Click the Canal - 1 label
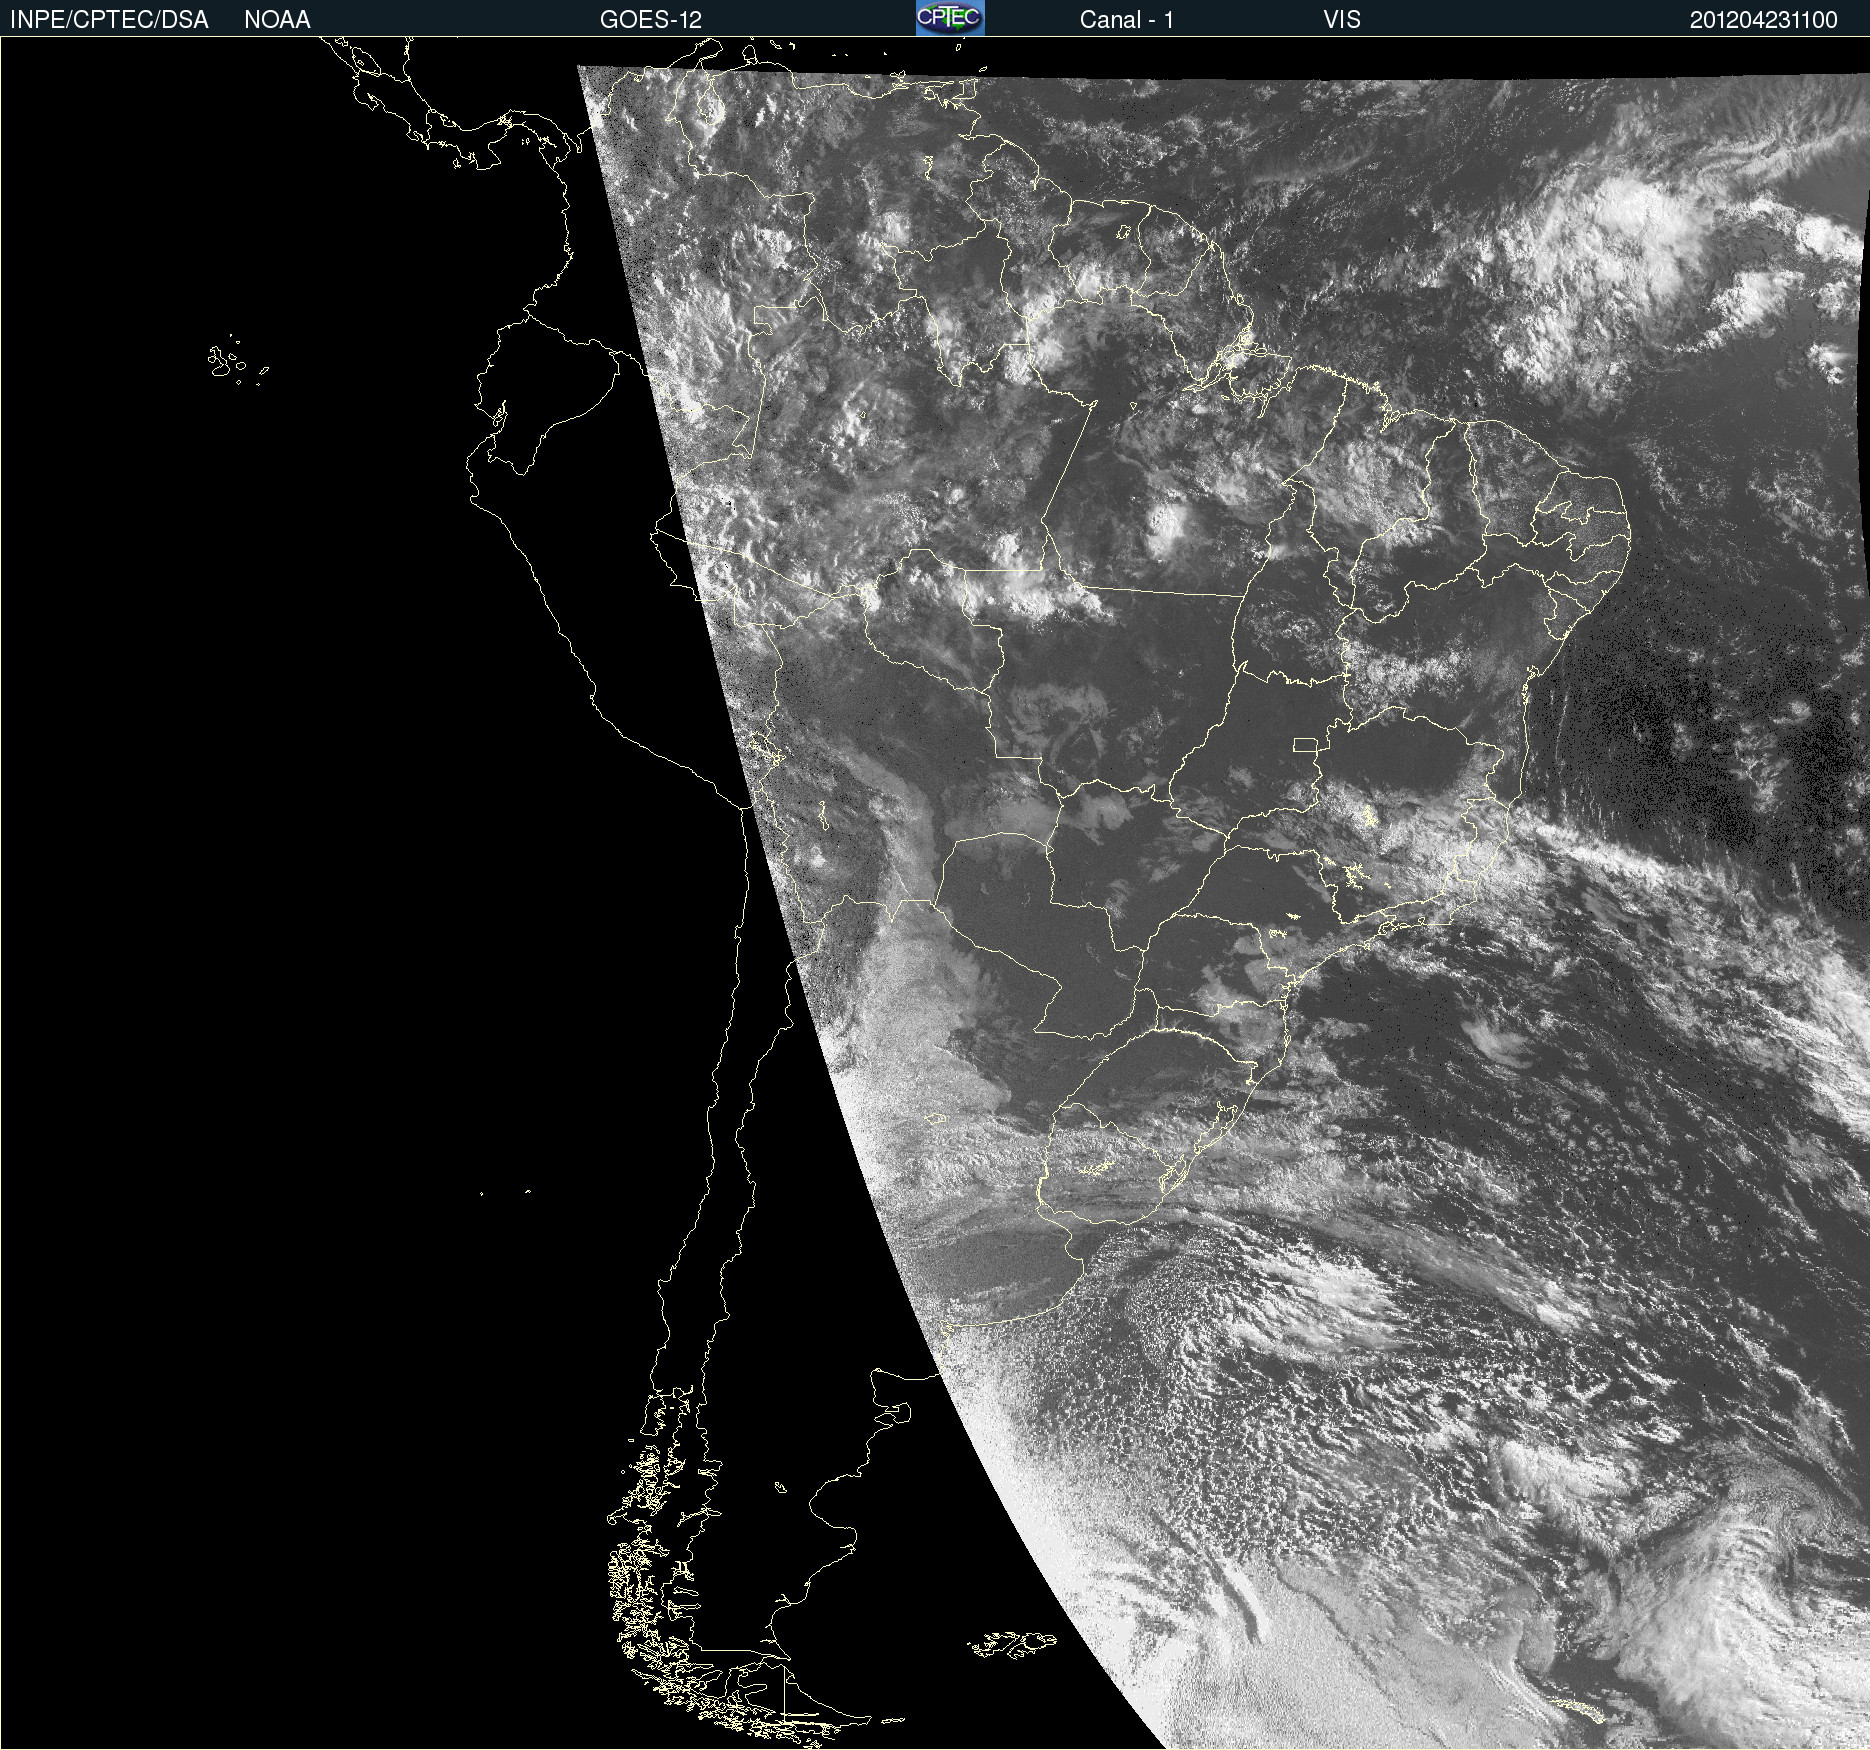Viewport: 1870px width, 1750px height. click(x=1126, y=20)
